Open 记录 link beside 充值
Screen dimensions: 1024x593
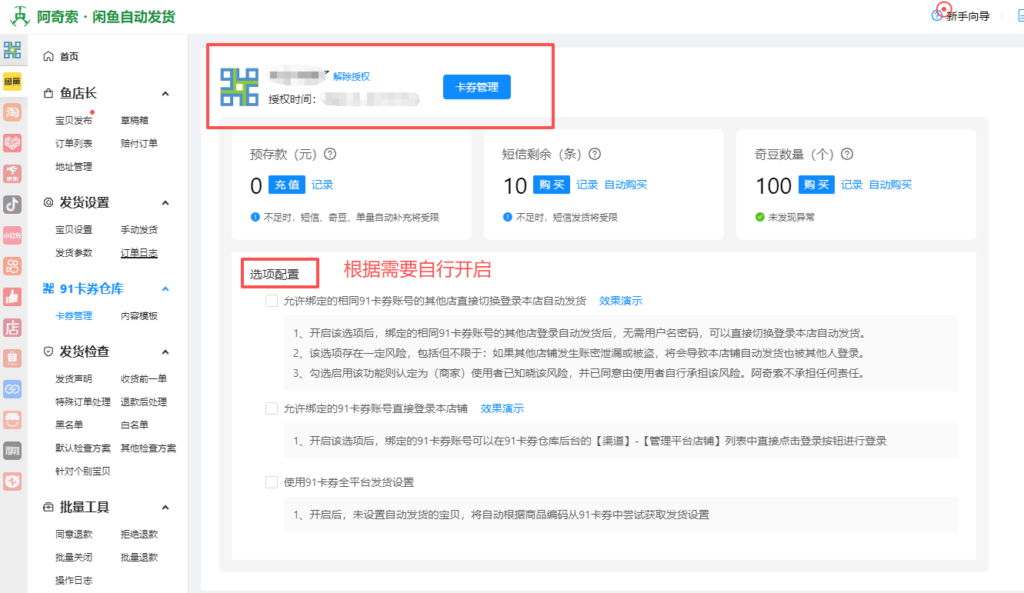[322, 185]
